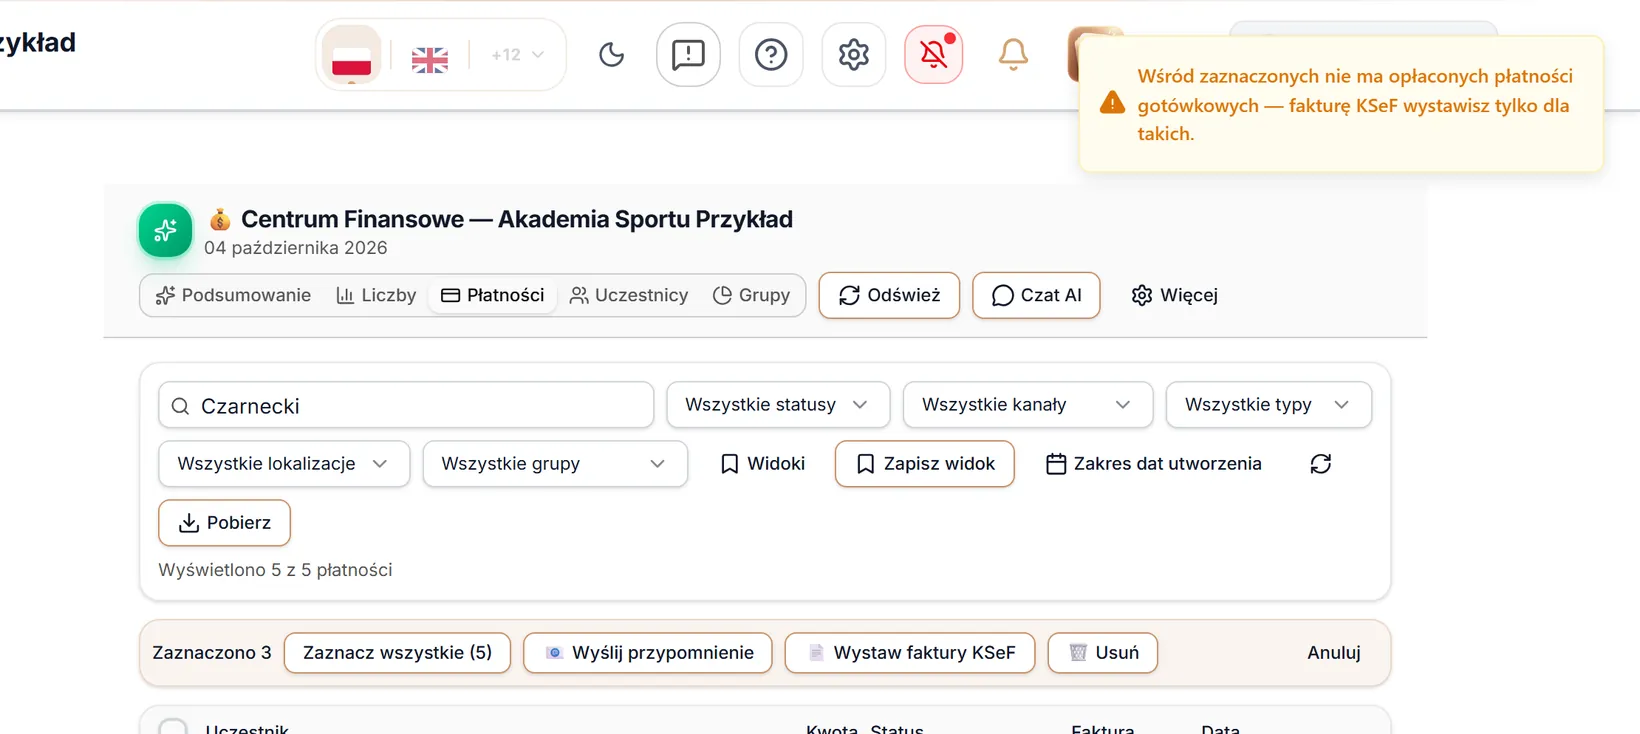Click the Uczestnik column header
The width and height of the screenshot is (1640, 734).
coord(247,729)
